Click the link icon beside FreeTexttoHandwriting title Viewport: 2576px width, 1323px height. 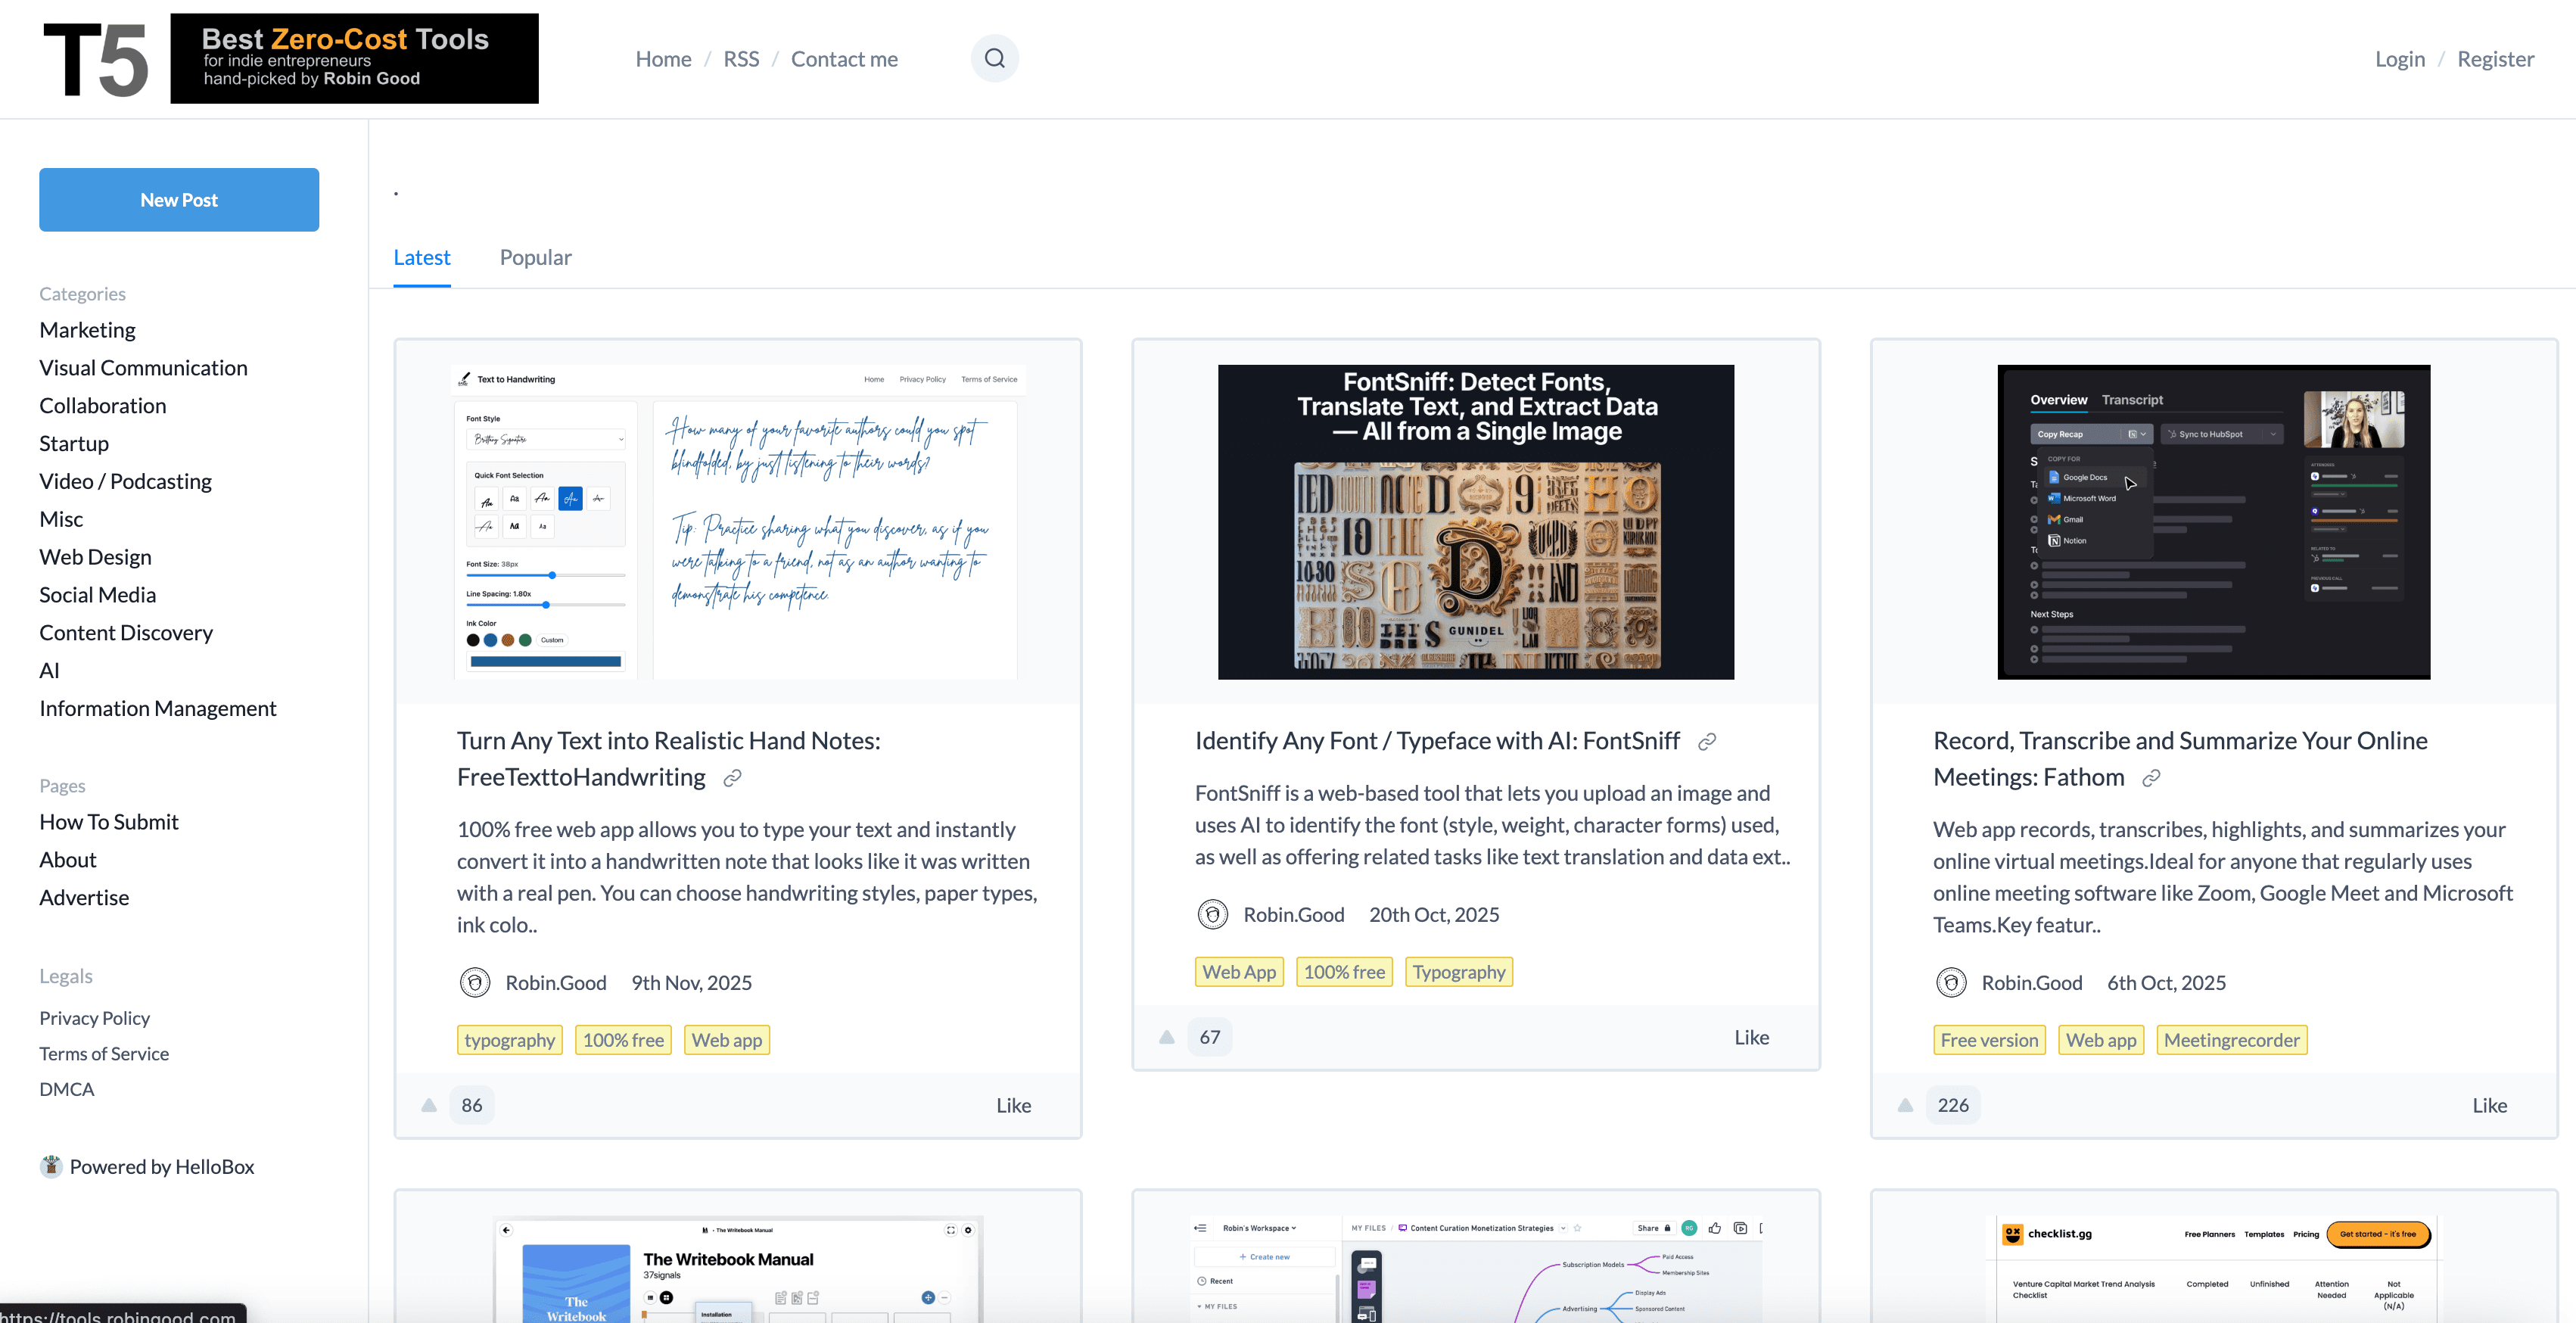point(732,778)
